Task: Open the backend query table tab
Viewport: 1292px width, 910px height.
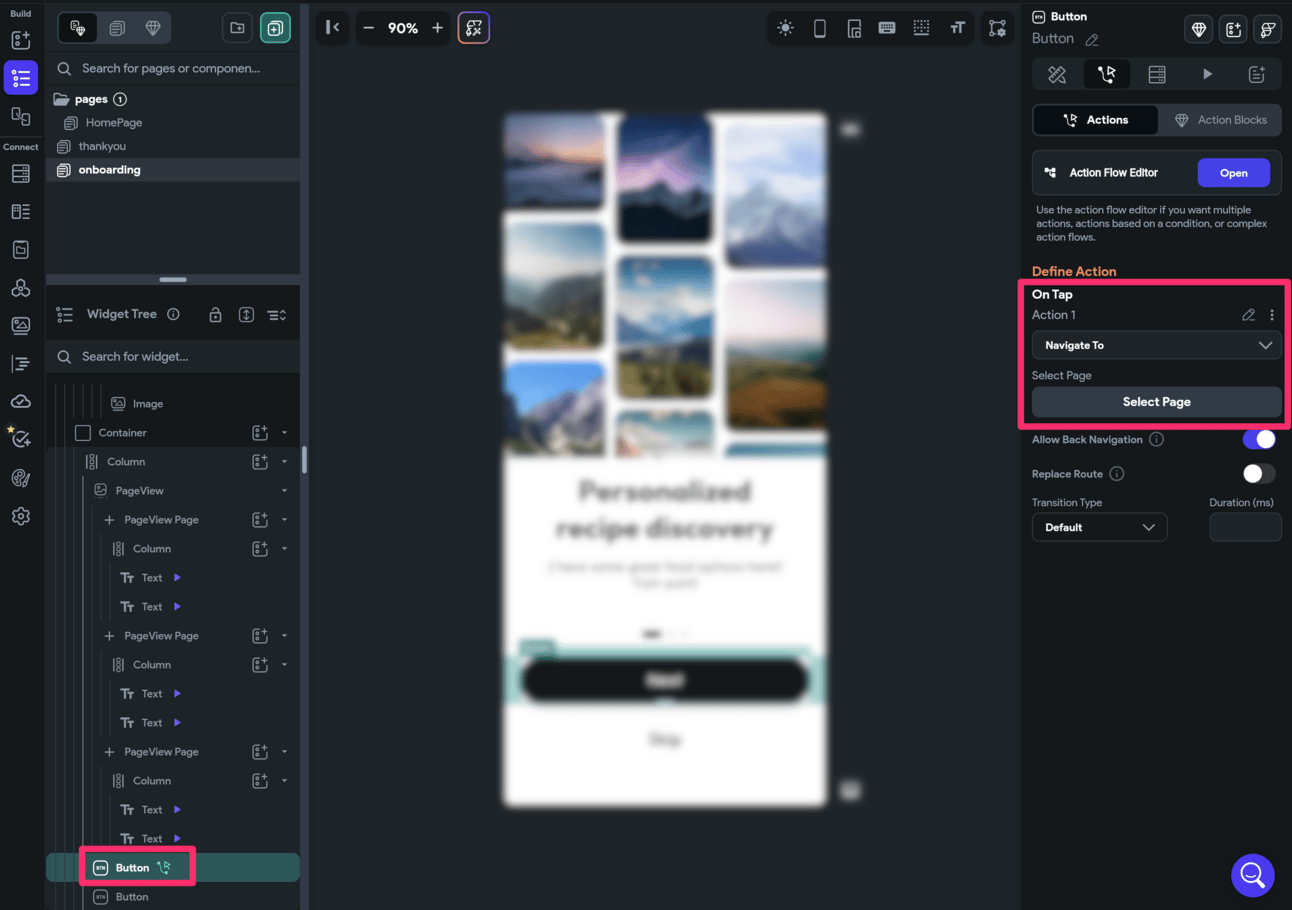Action: [x=1157, y=74]
